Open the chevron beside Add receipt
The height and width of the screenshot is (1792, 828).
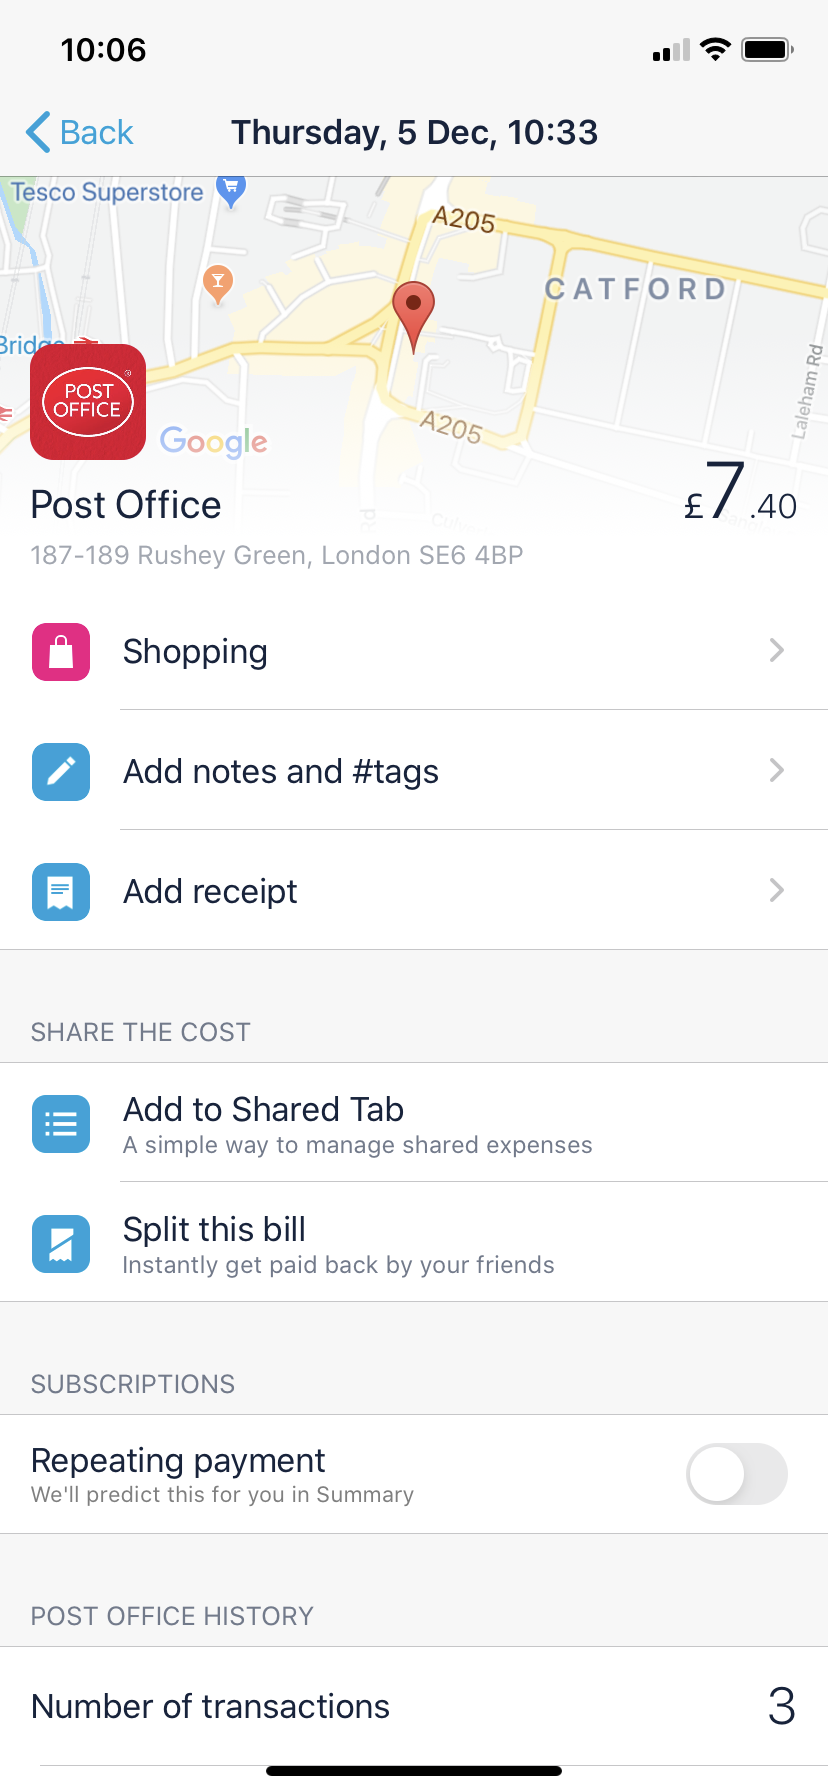pyautogui.click(x=777, y=891)
